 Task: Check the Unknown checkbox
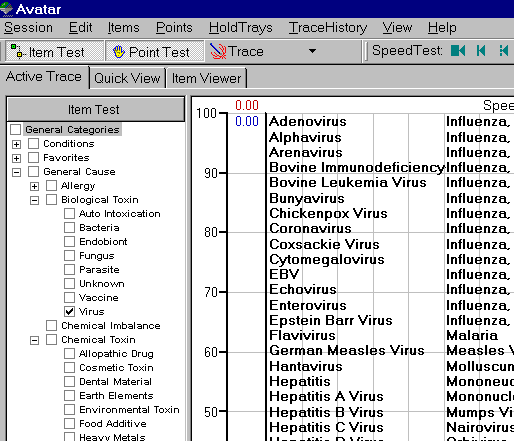click(69, 283)
